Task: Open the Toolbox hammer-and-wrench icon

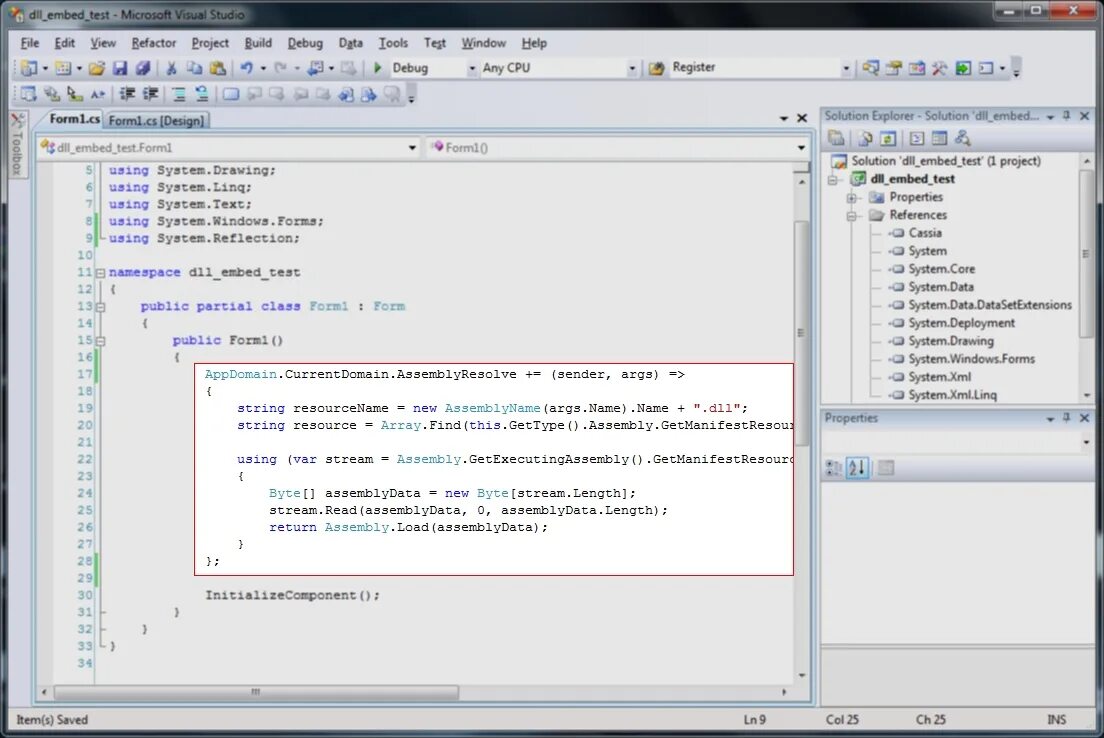Action: click(x=939, y=68)
